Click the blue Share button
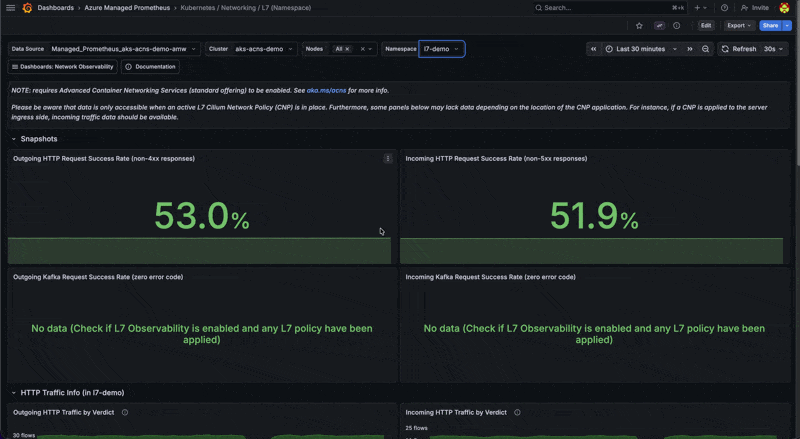This screenshot has height=439, width=800. coord(770,26)
